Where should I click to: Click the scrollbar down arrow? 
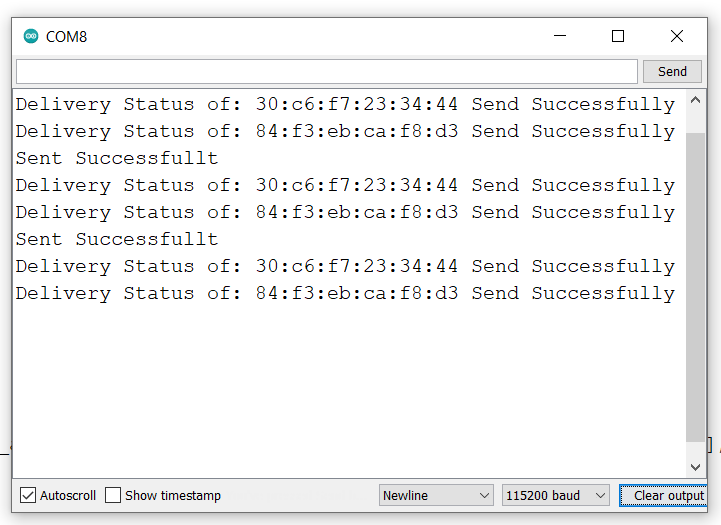coord(696,467)
